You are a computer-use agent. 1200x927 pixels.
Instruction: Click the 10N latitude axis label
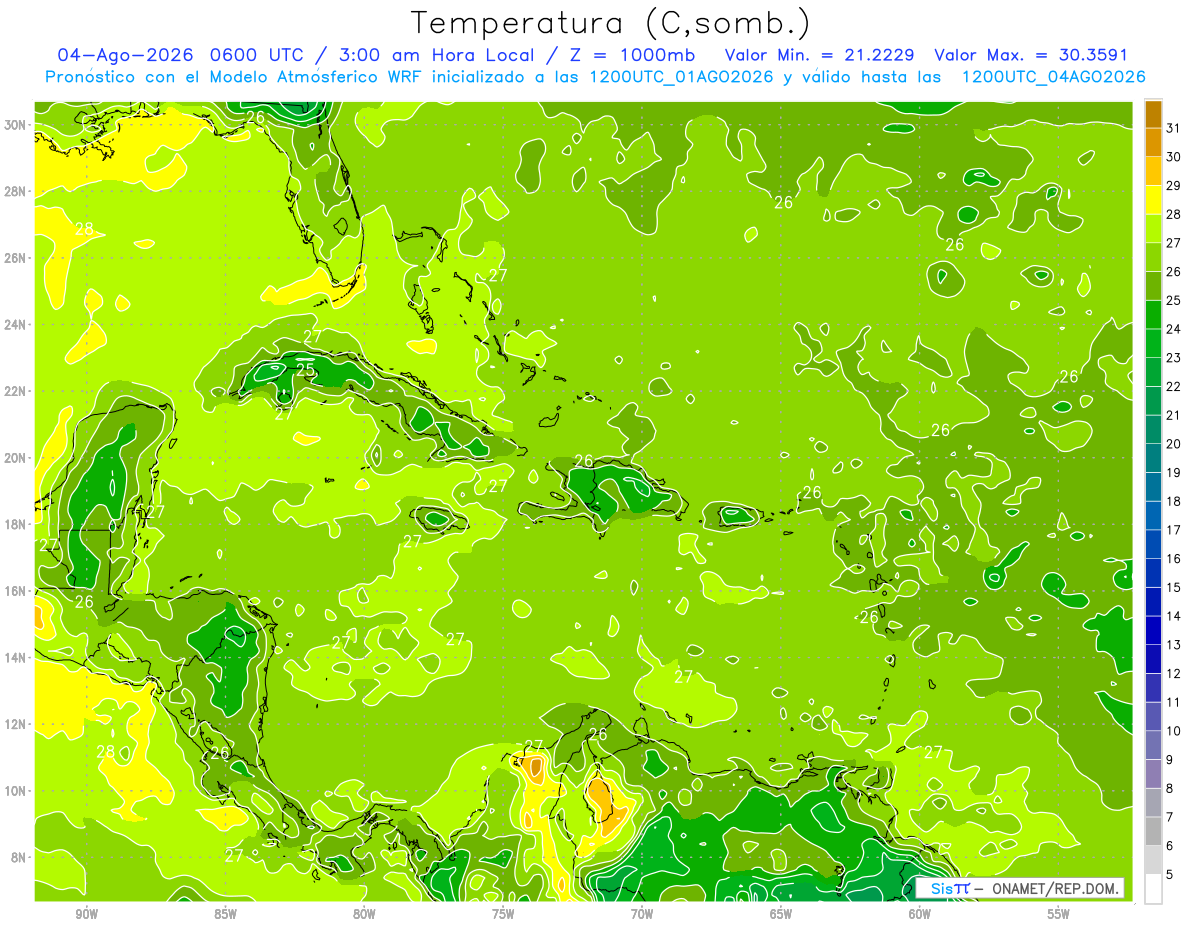pos(15,790)
